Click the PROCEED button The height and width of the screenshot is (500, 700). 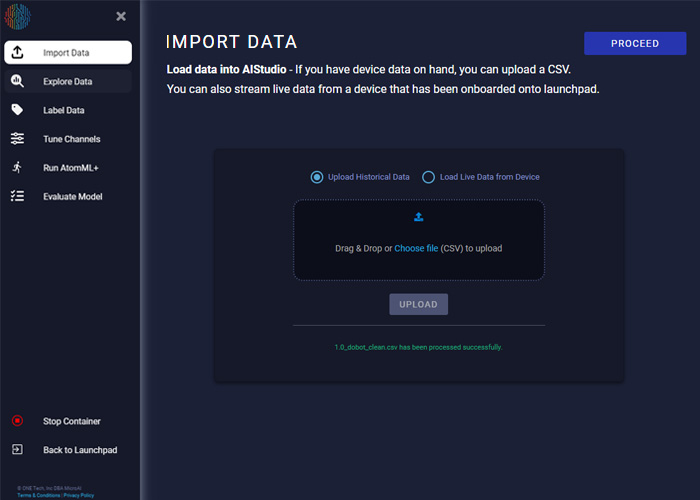[x=635, y=43]
